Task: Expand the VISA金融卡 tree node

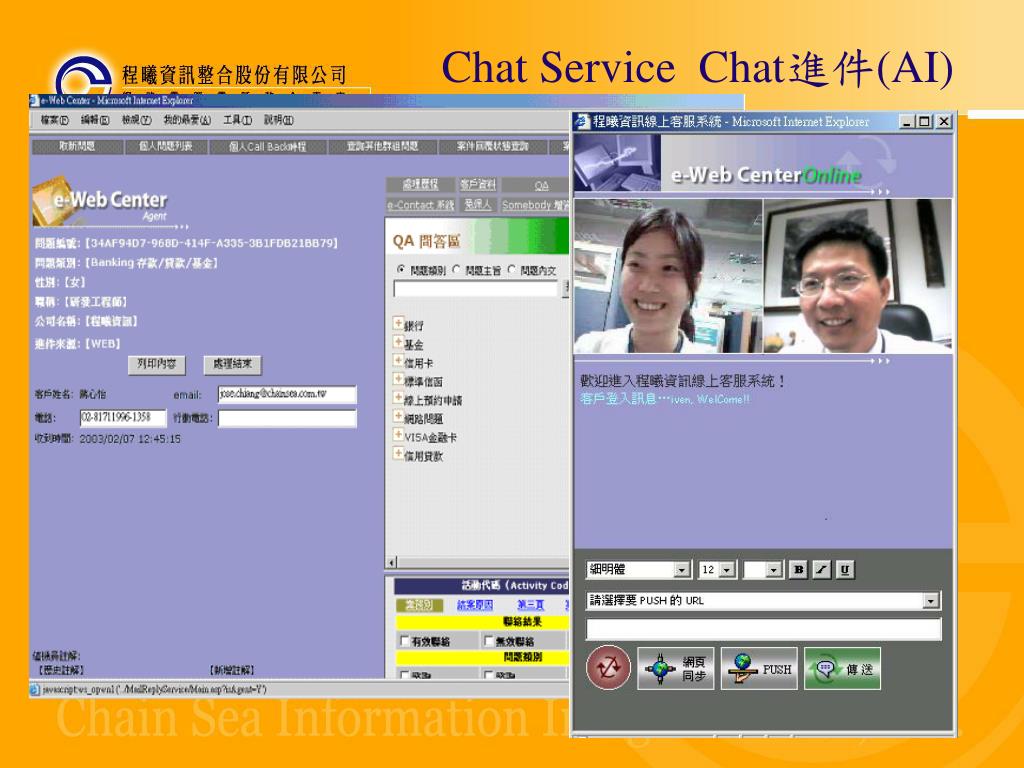Action: click(398, 435)
